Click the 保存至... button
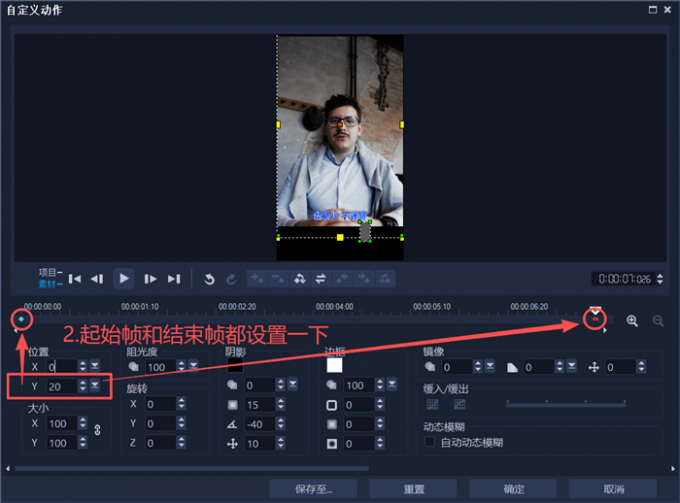 pyautogui.click(x=313, y=489)
